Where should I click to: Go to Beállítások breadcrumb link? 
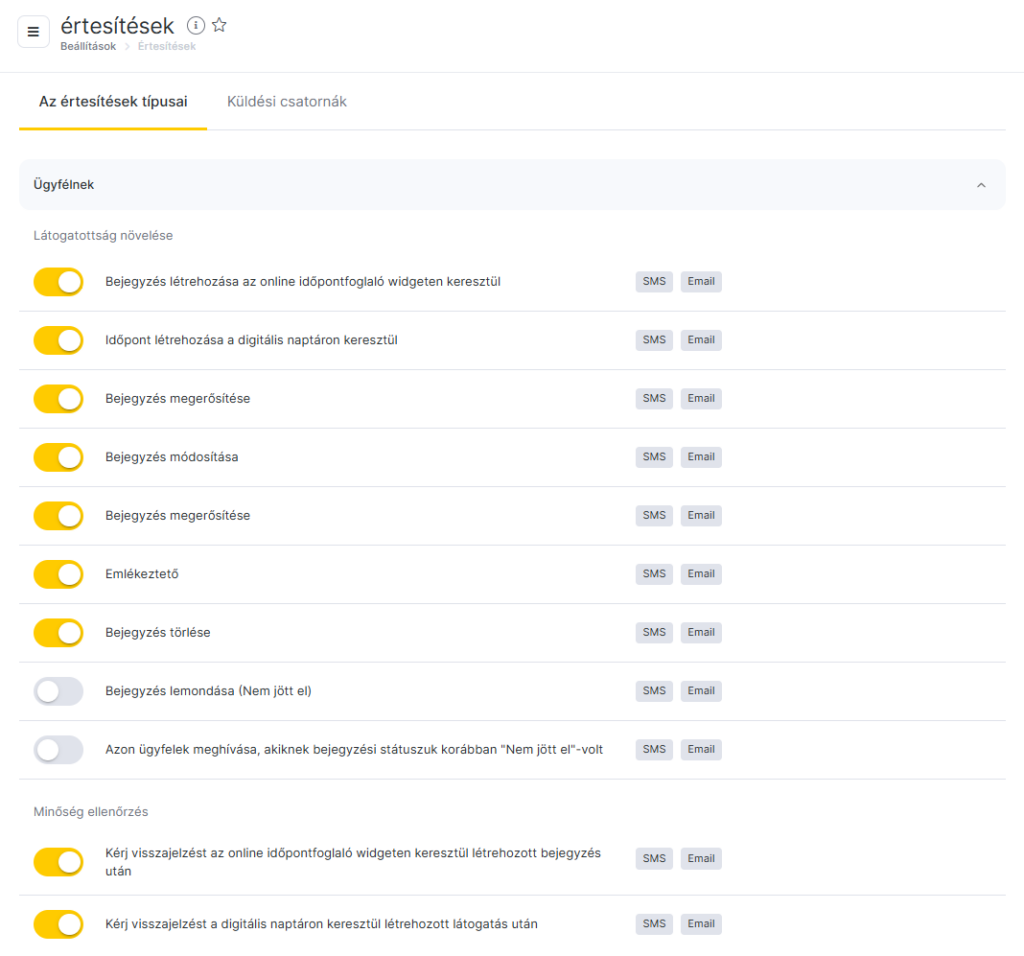88,47
